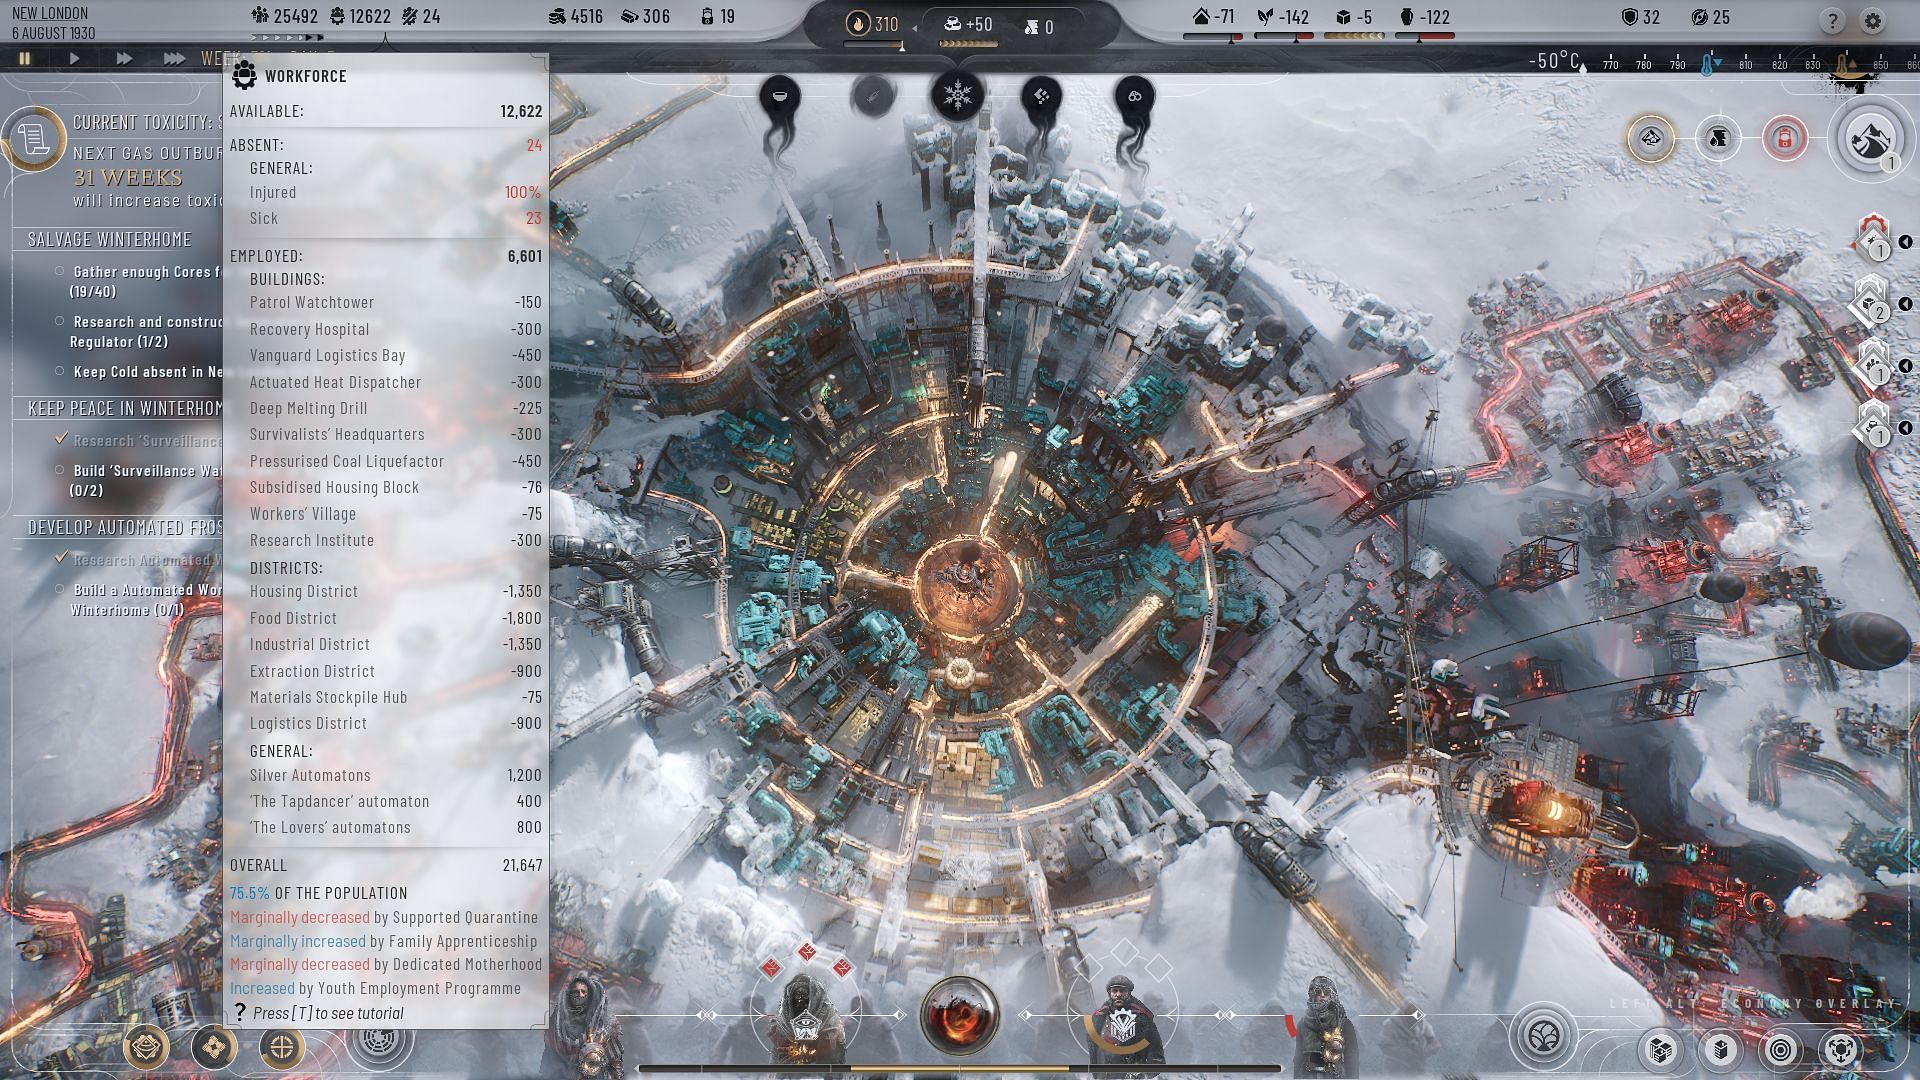This screenshot has height=1080, width=1920.
Task: Drag the temperature timeline slider at top
Action: 1709,61
